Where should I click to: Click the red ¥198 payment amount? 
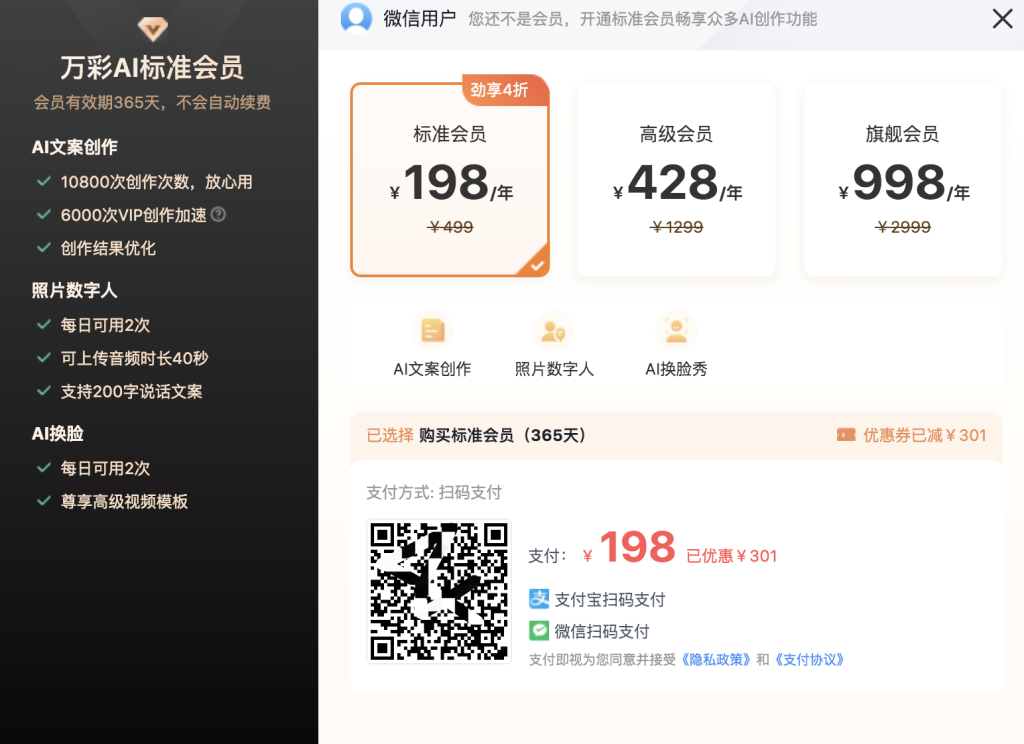pos(630,547)
